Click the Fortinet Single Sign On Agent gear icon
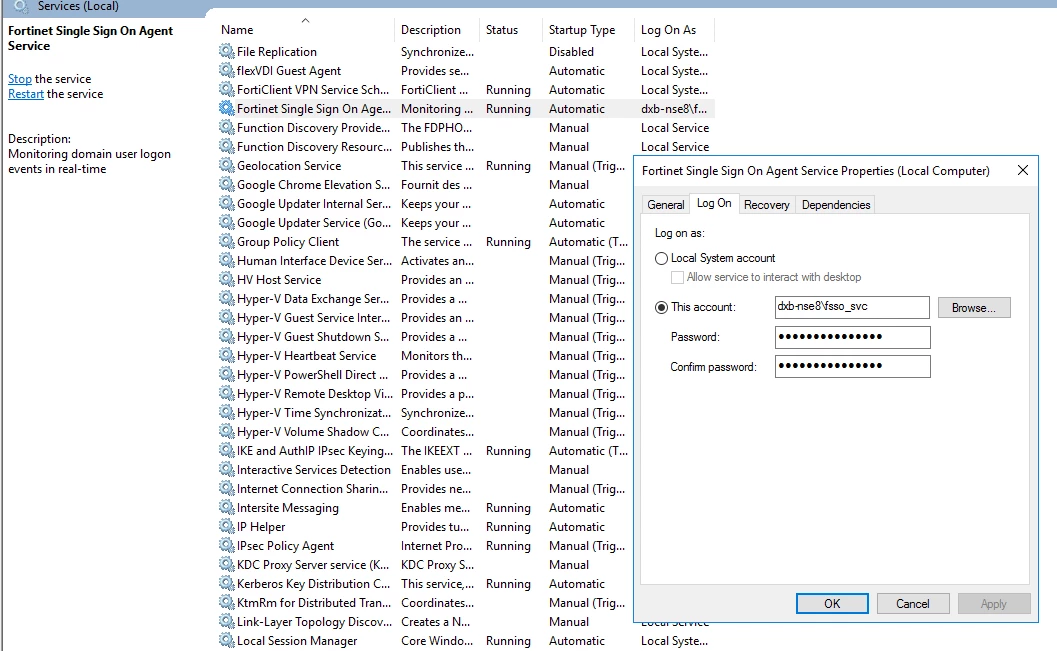 pos(226,108)
